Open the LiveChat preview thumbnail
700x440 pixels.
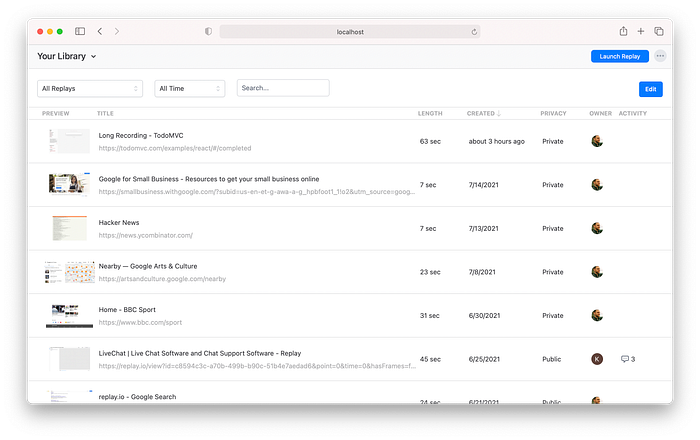[69, 359]
